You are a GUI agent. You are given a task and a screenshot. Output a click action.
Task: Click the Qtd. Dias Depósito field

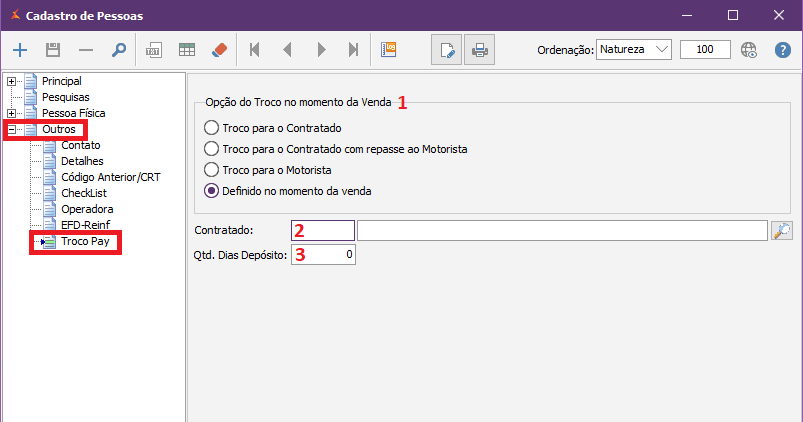point(323,255)
